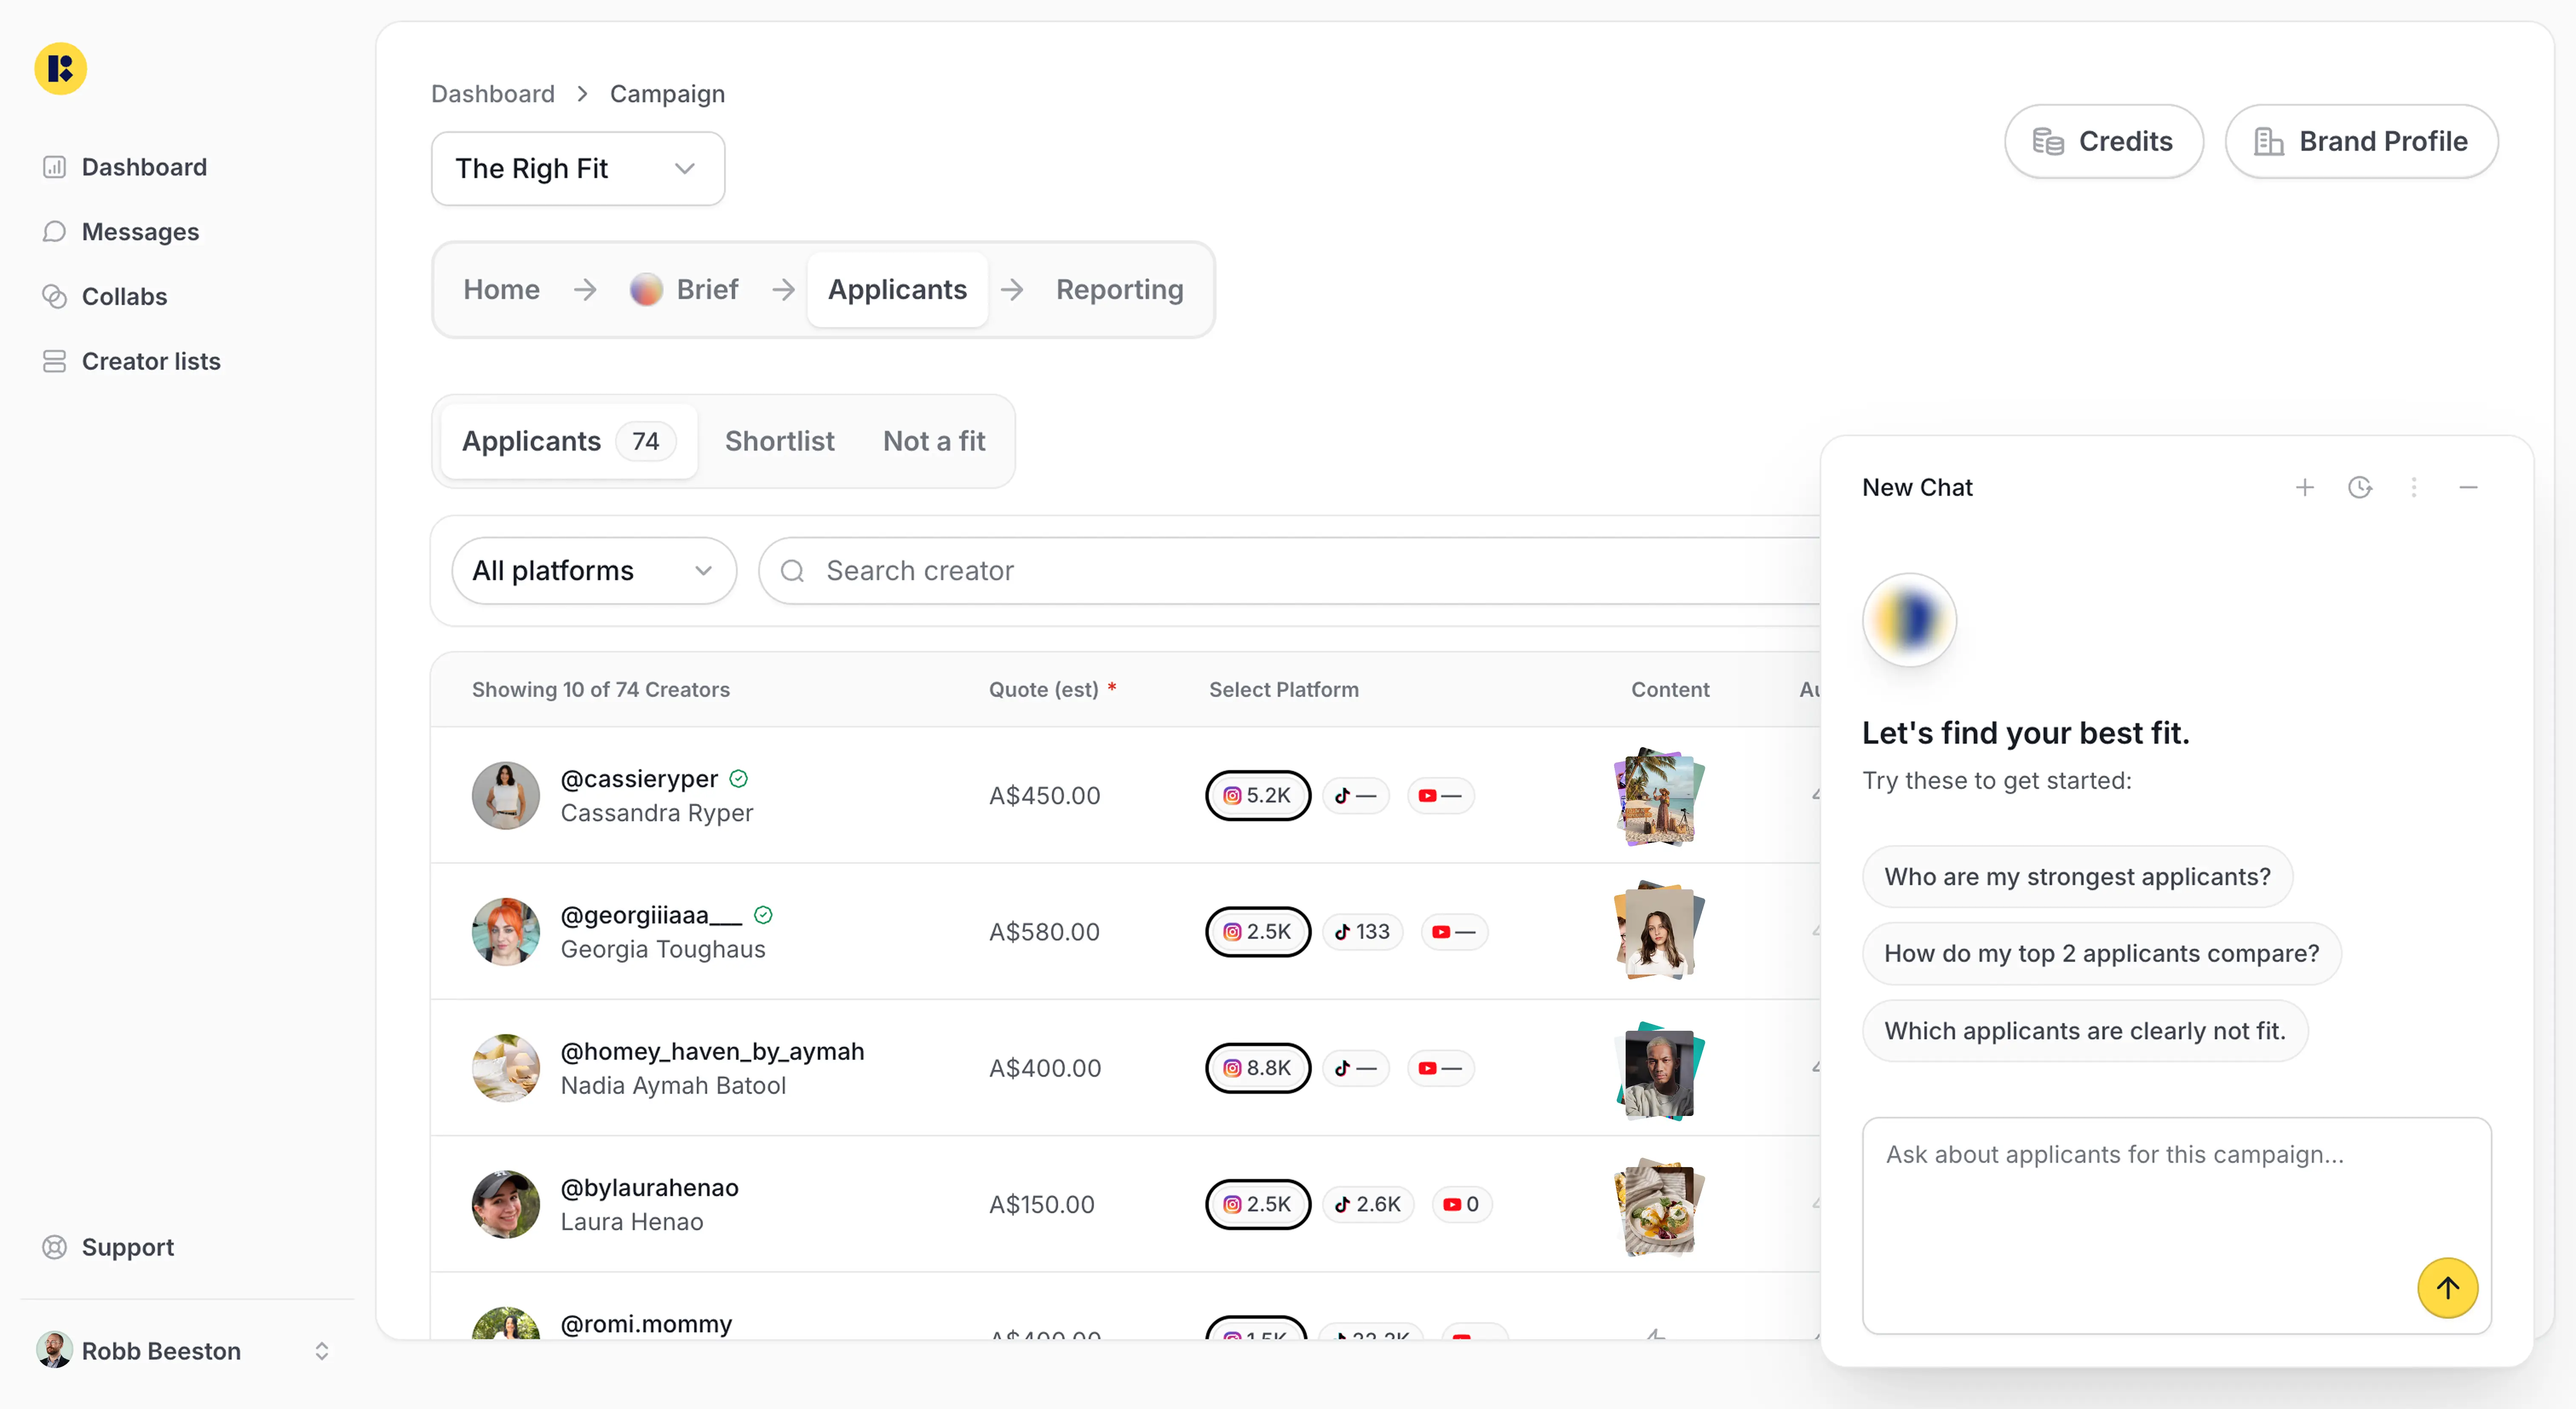2576x1409 pixels.
Task: Click the search magnifier icon
Action: (x=792, y=571)
